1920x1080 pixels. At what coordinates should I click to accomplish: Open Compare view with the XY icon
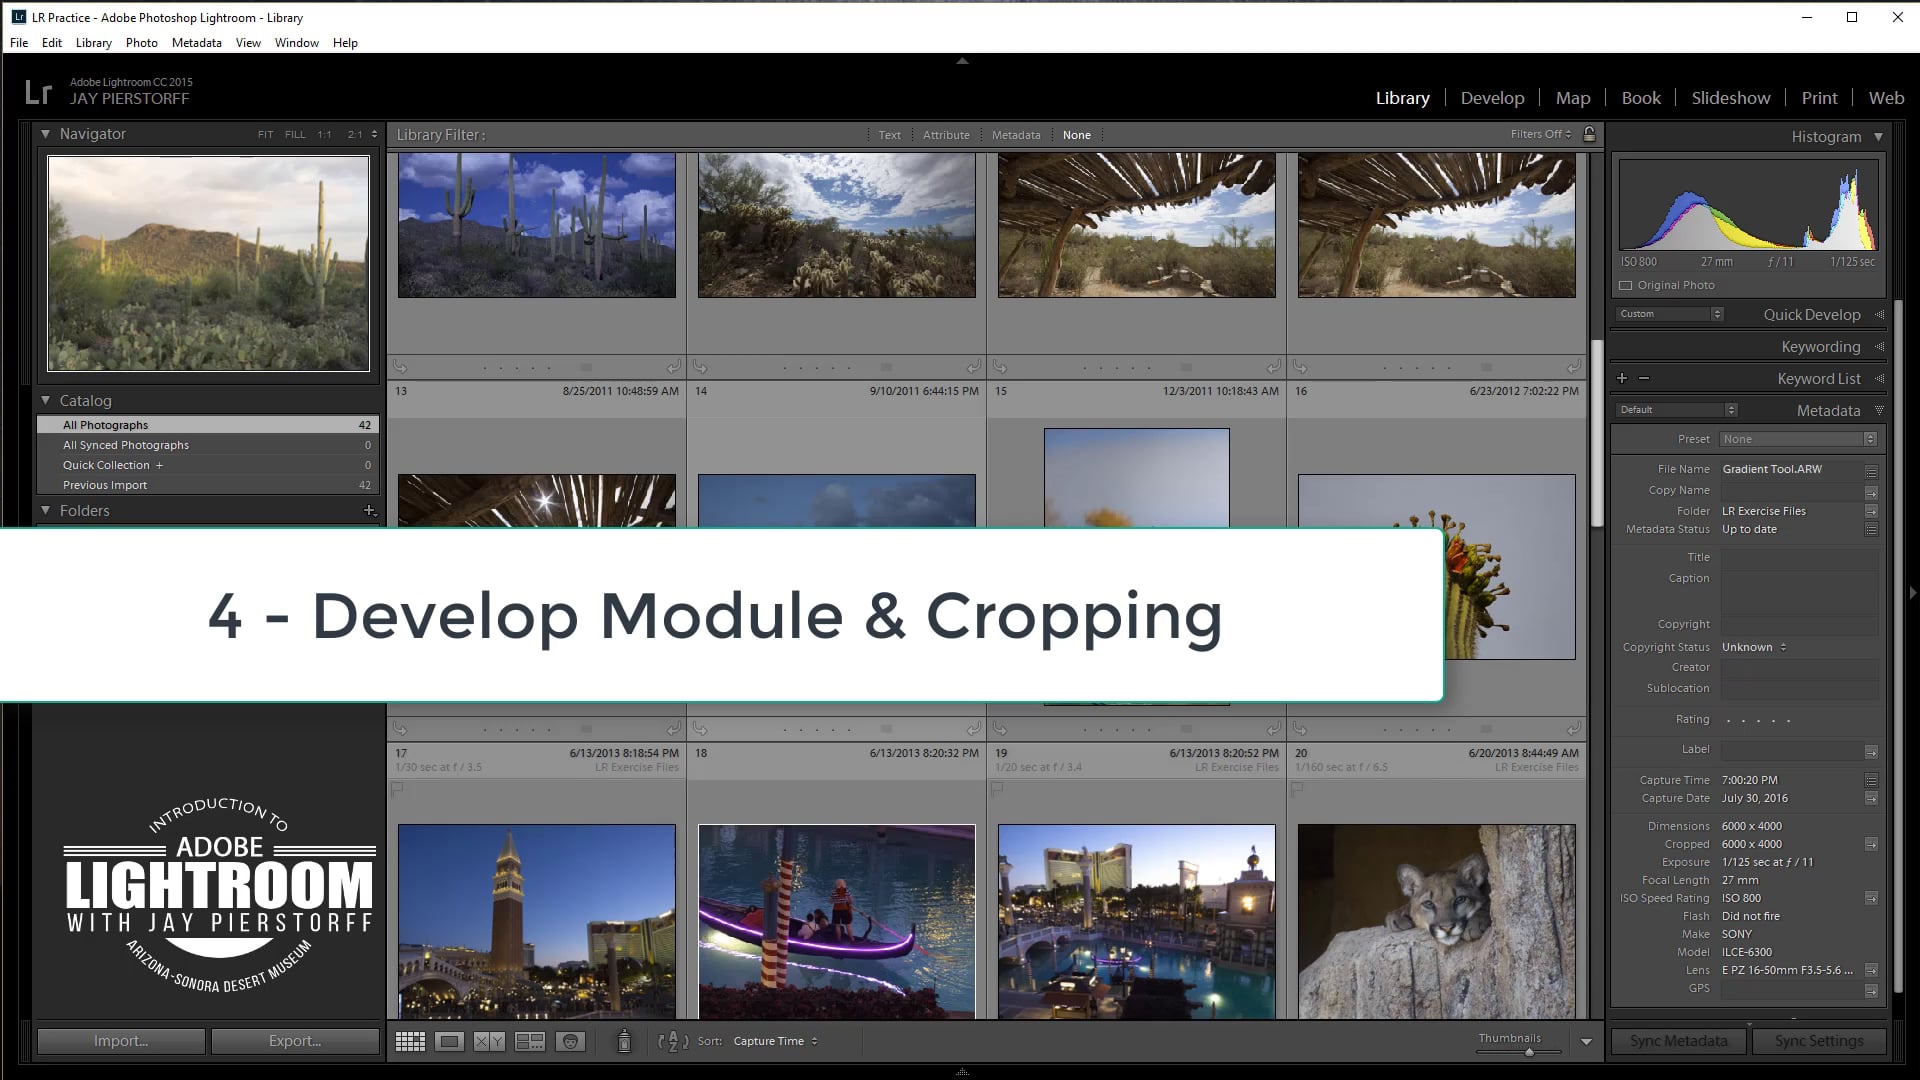pos(489,1040)
